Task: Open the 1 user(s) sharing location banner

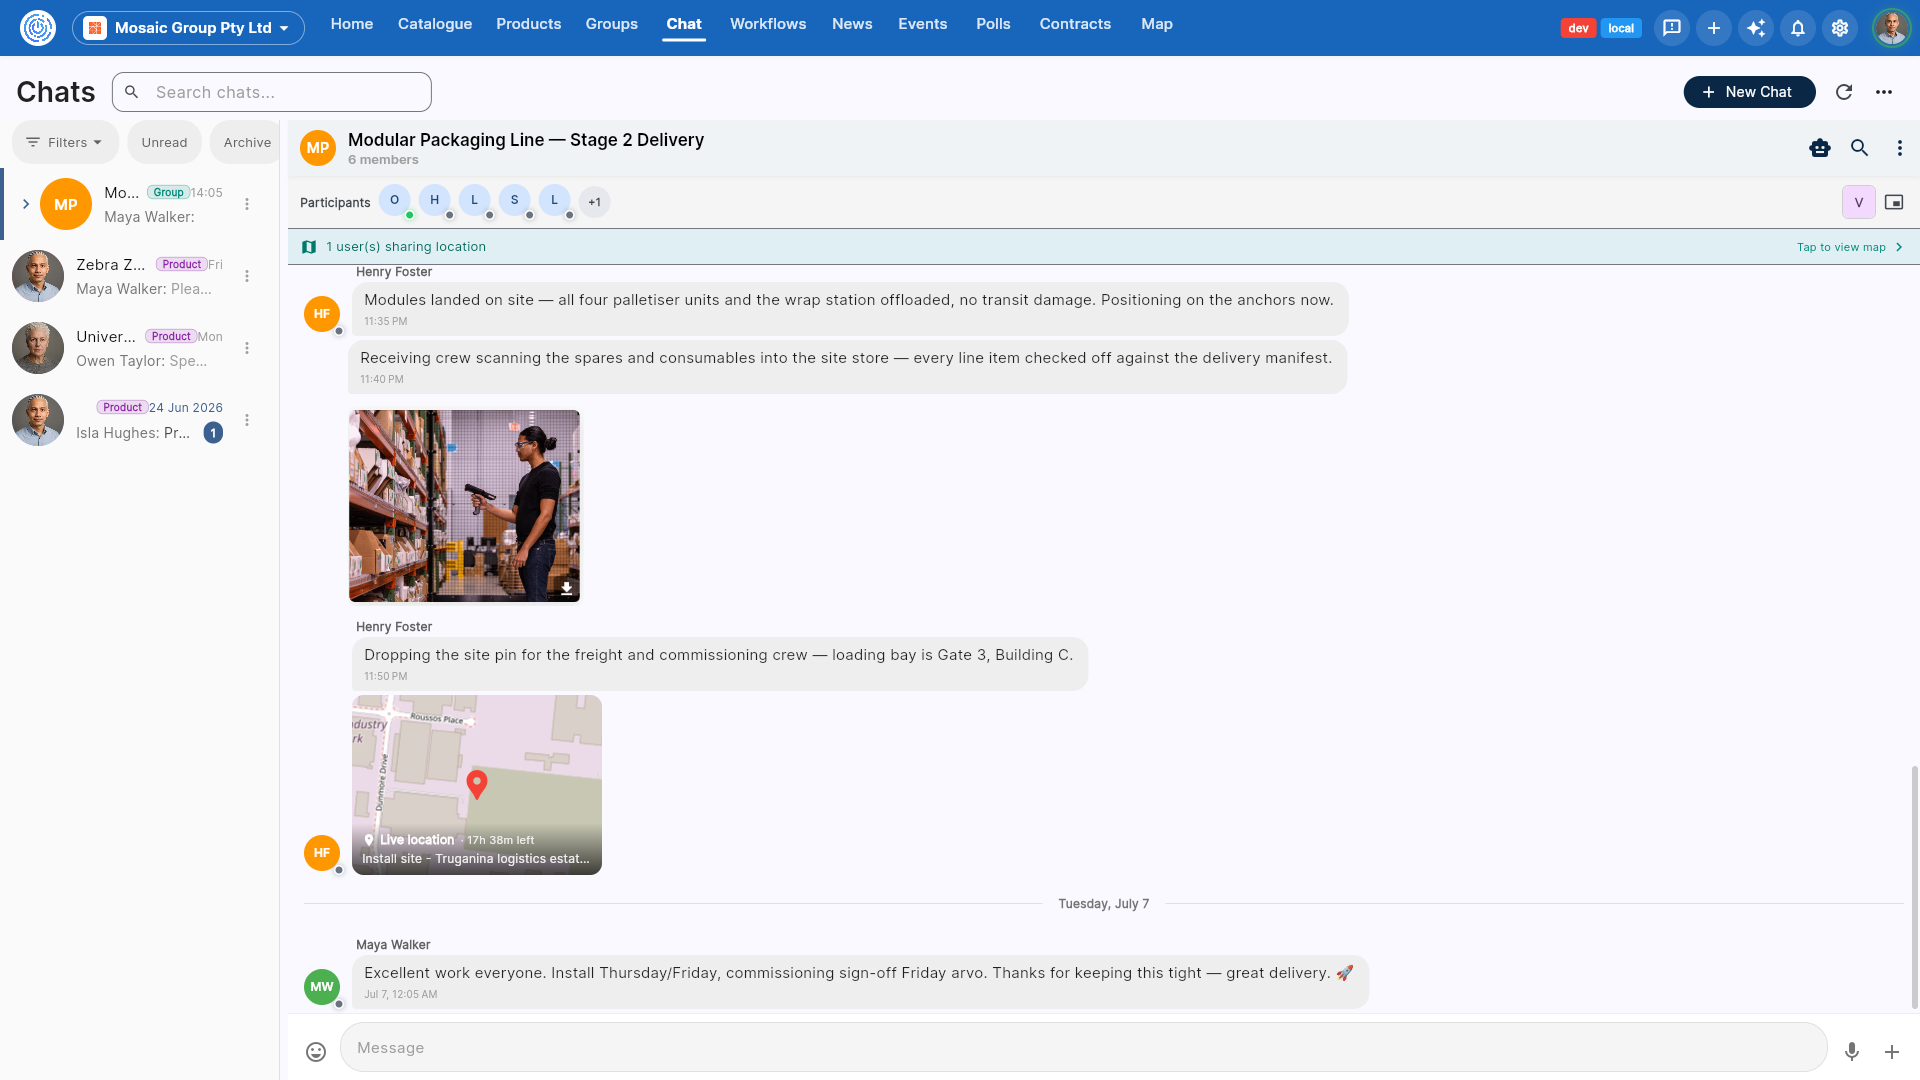Action: (x=1103, y=247)
